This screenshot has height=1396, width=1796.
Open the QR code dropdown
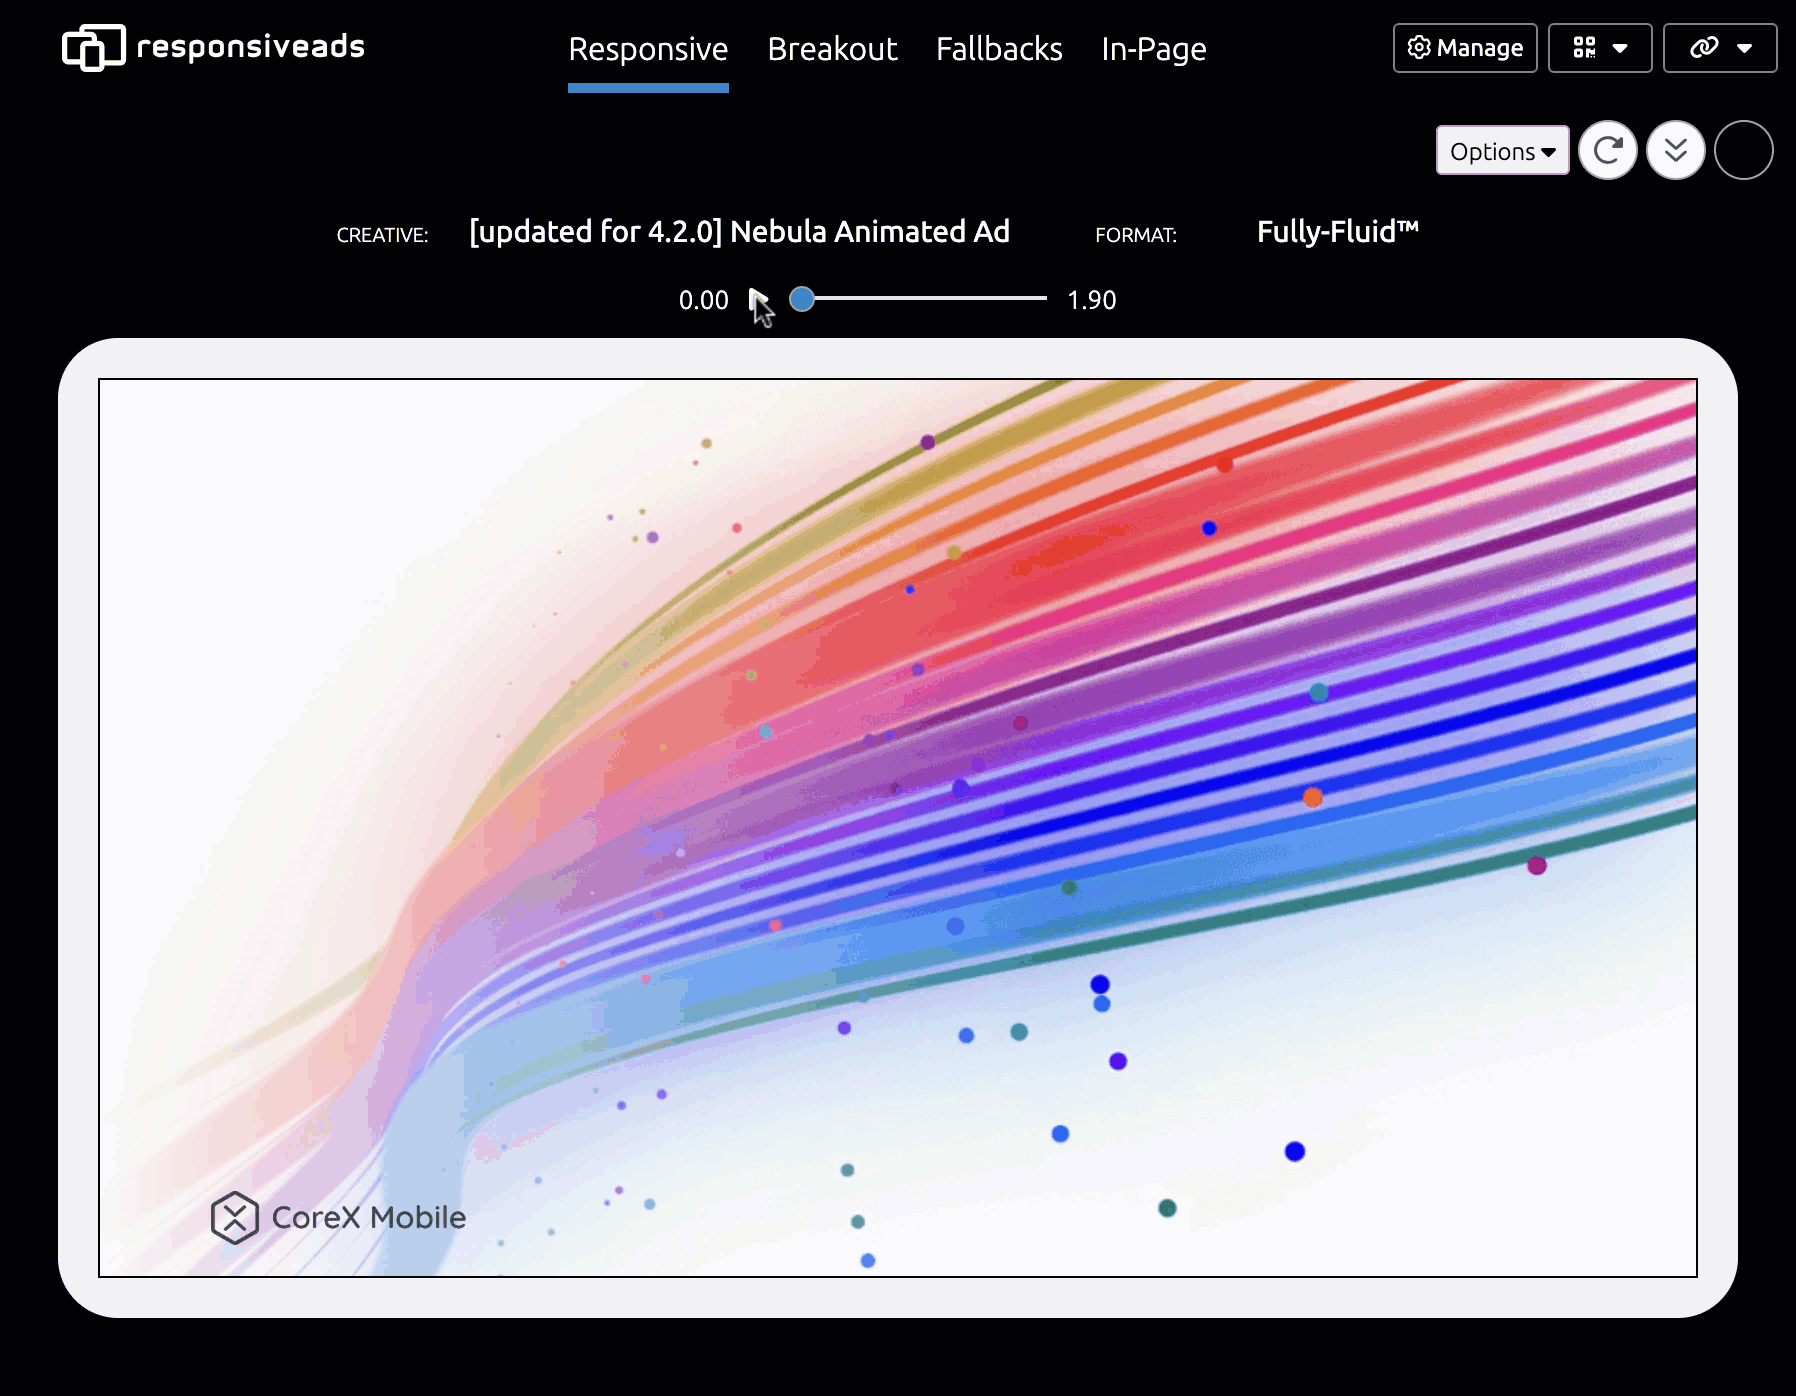click(x=1599, y=48)
